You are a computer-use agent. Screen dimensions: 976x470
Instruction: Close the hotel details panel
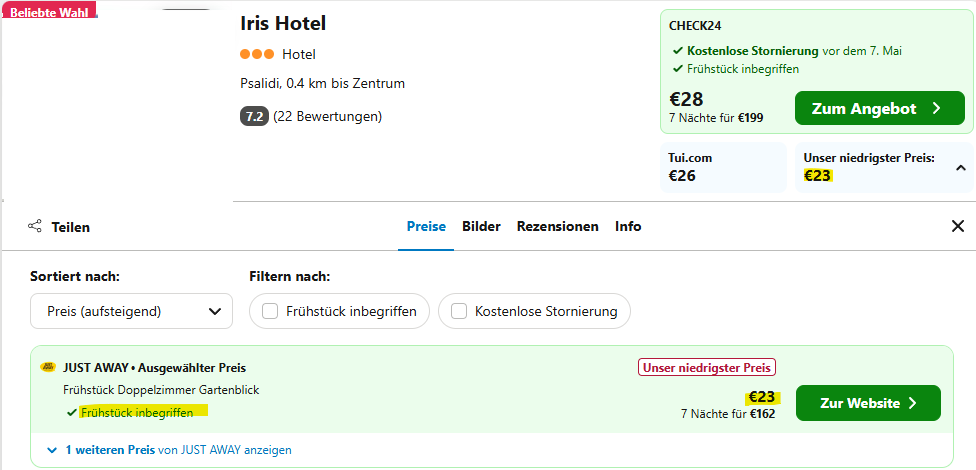click(958, 226)
